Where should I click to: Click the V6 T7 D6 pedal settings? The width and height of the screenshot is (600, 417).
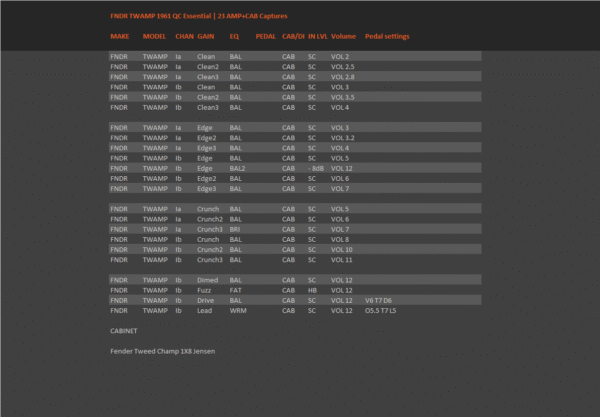379,300
